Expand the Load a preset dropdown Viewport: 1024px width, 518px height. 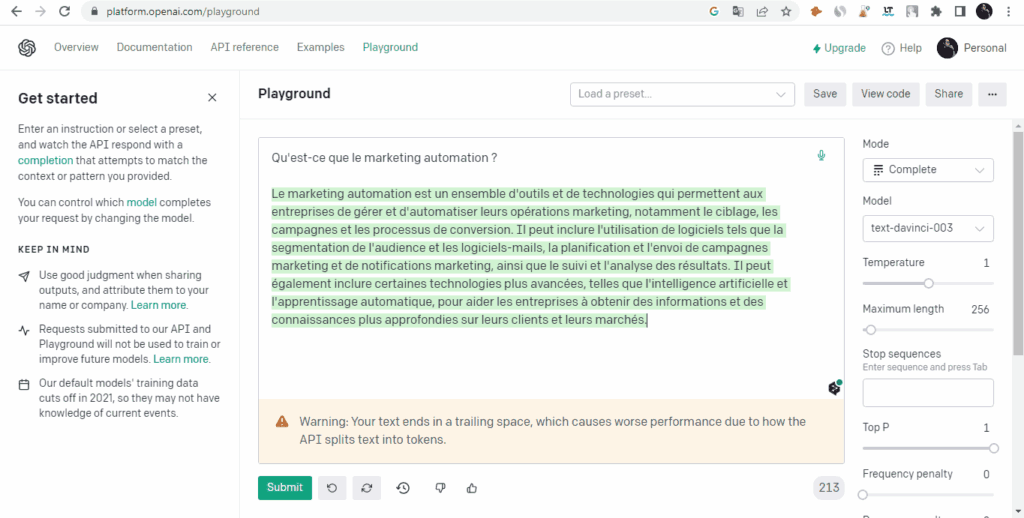point(682,94)
